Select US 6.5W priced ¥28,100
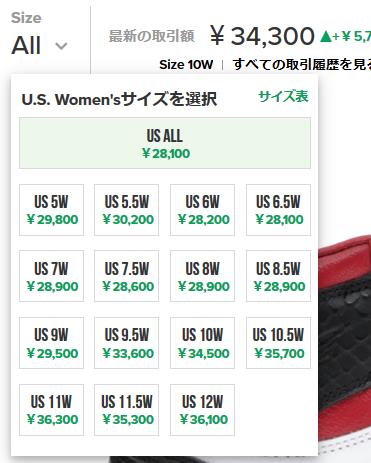 tap(278, 210)
